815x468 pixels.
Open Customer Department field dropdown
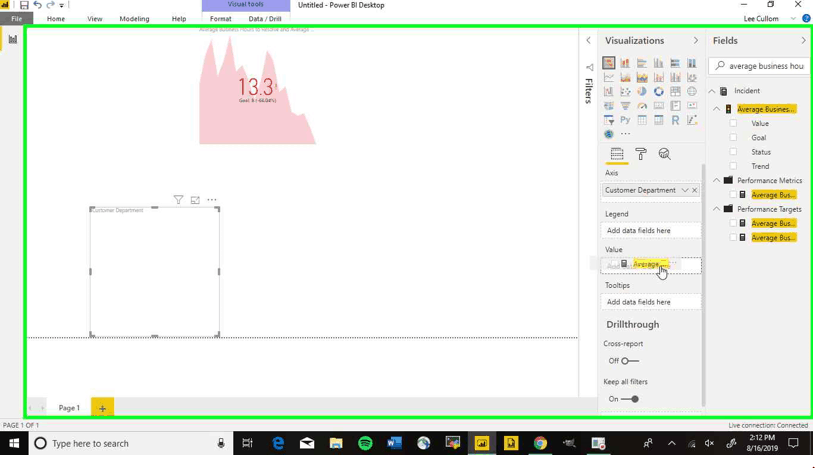pos(685,190)
